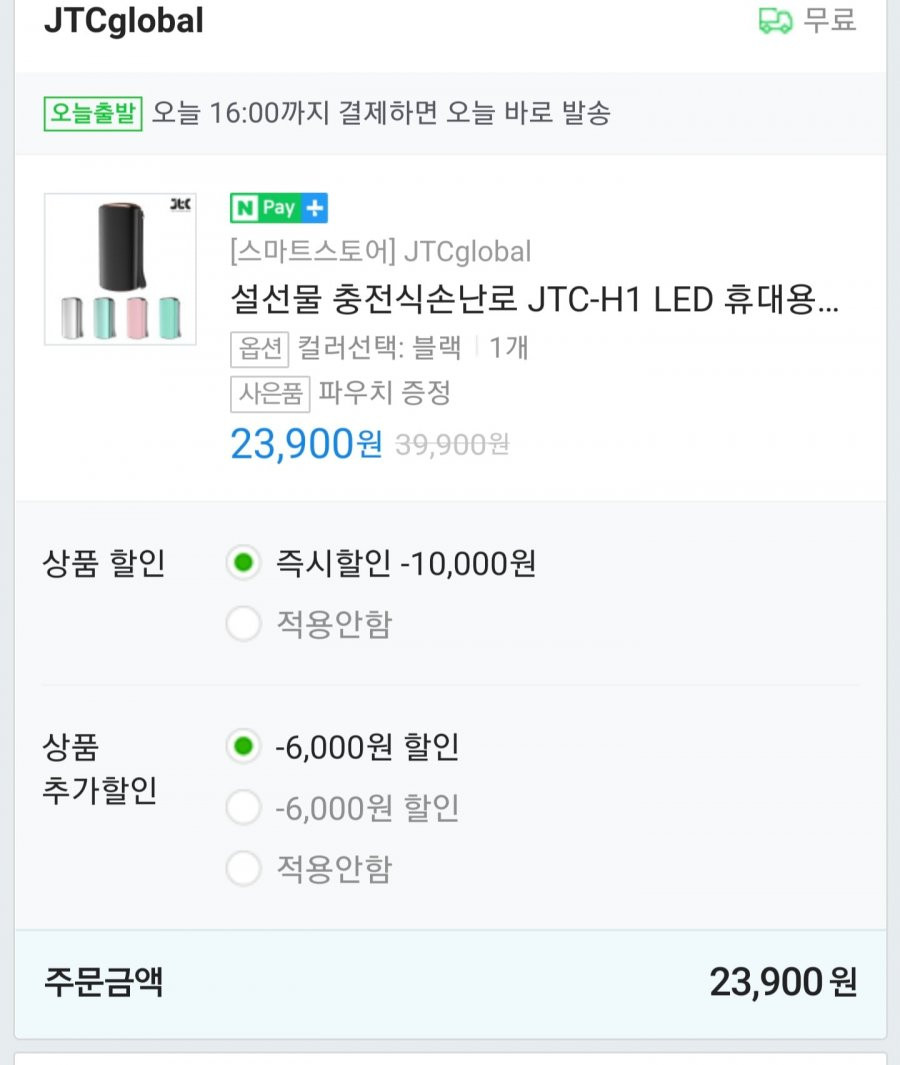
Task: Open the 설선물 충전식손난로 product title
Action: tap(535, 300)
